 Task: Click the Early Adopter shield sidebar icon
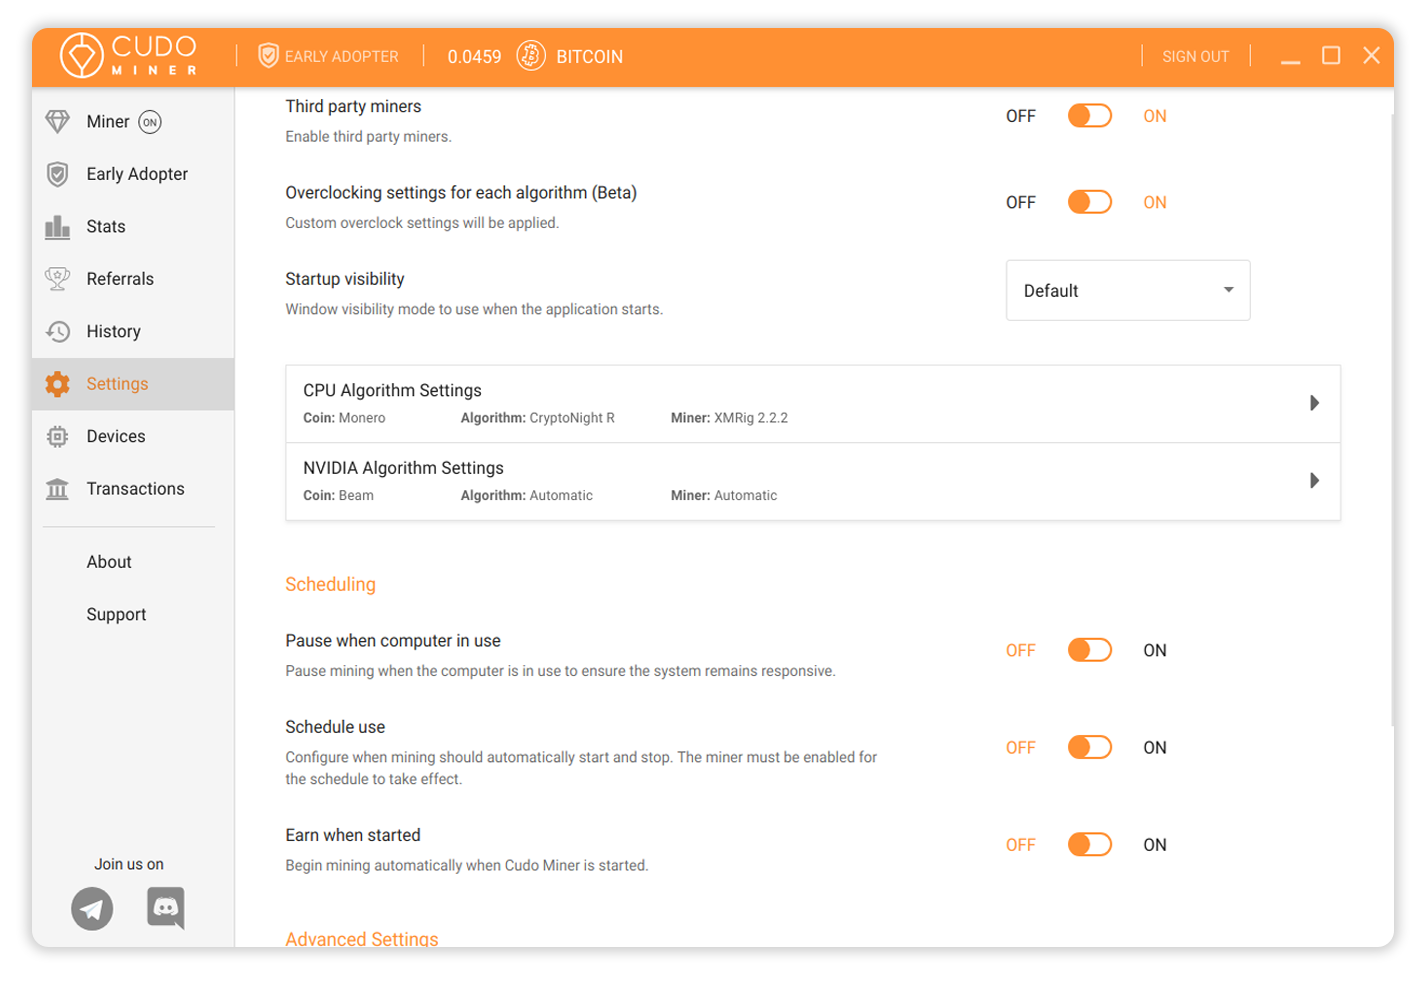coord(58,174)
